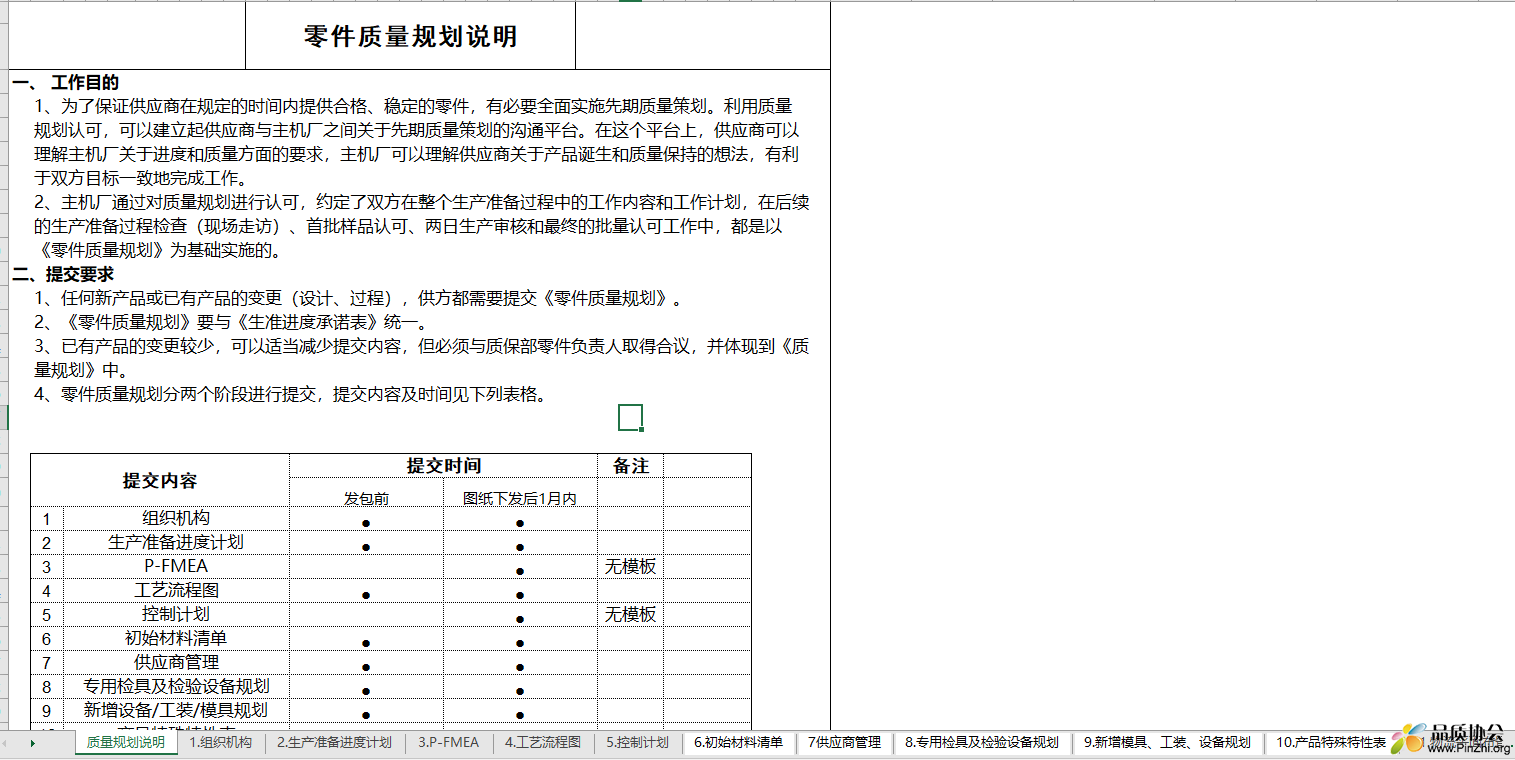Select the 提交内容 table header

click(160, 480)
